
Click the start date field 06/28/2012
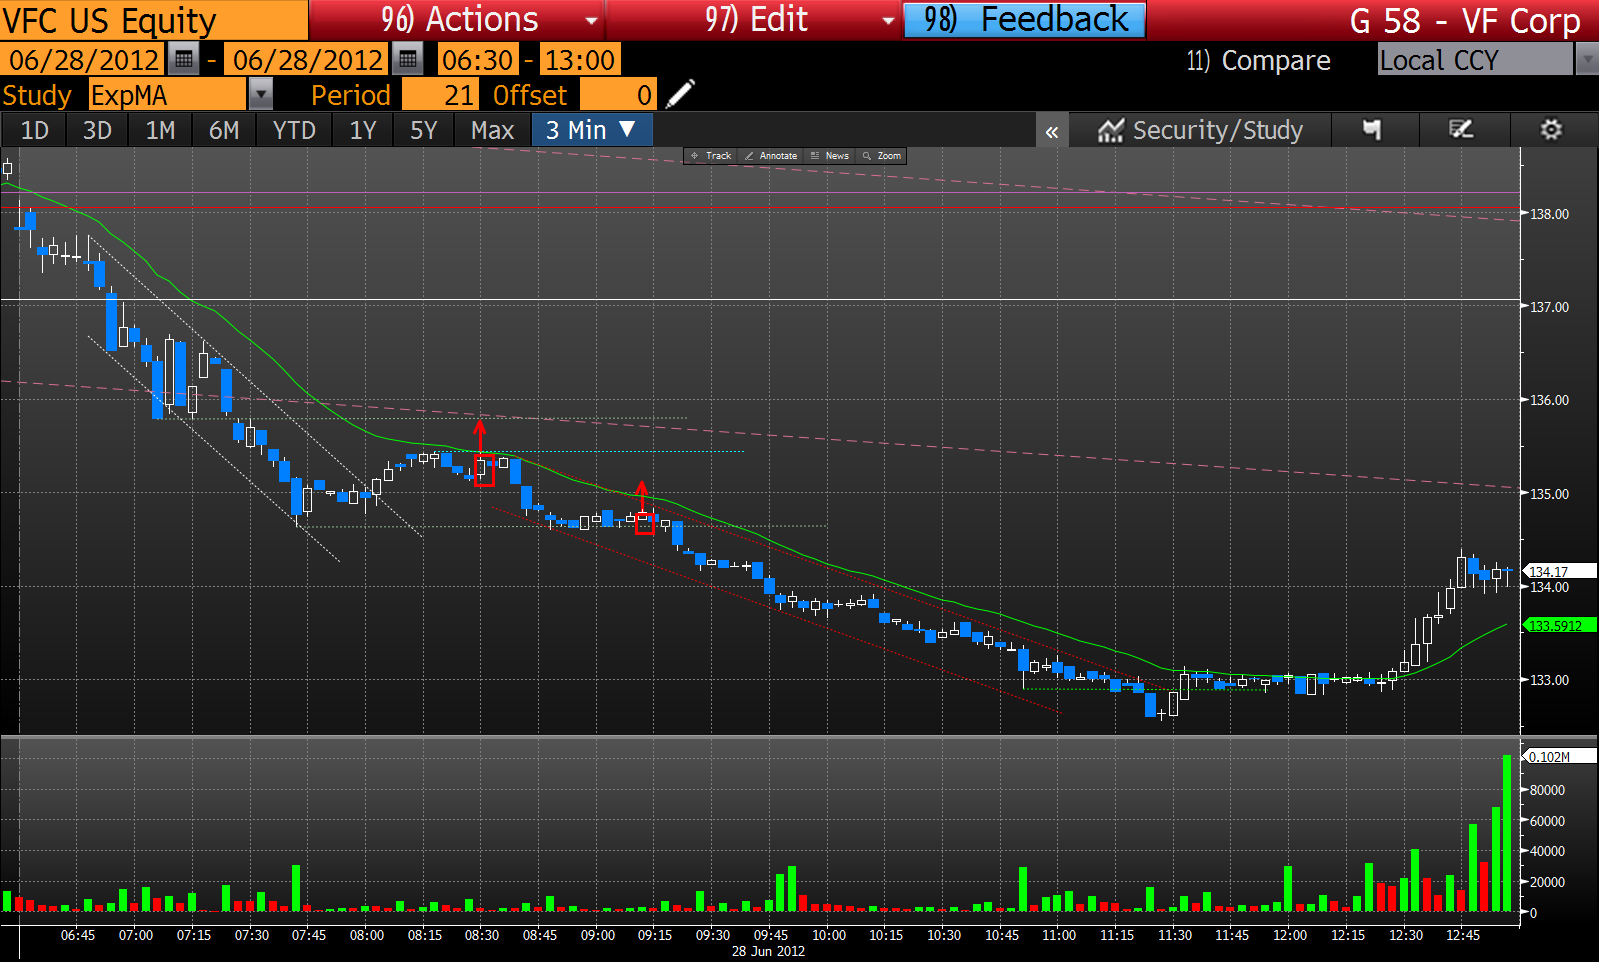pos(83,60)
